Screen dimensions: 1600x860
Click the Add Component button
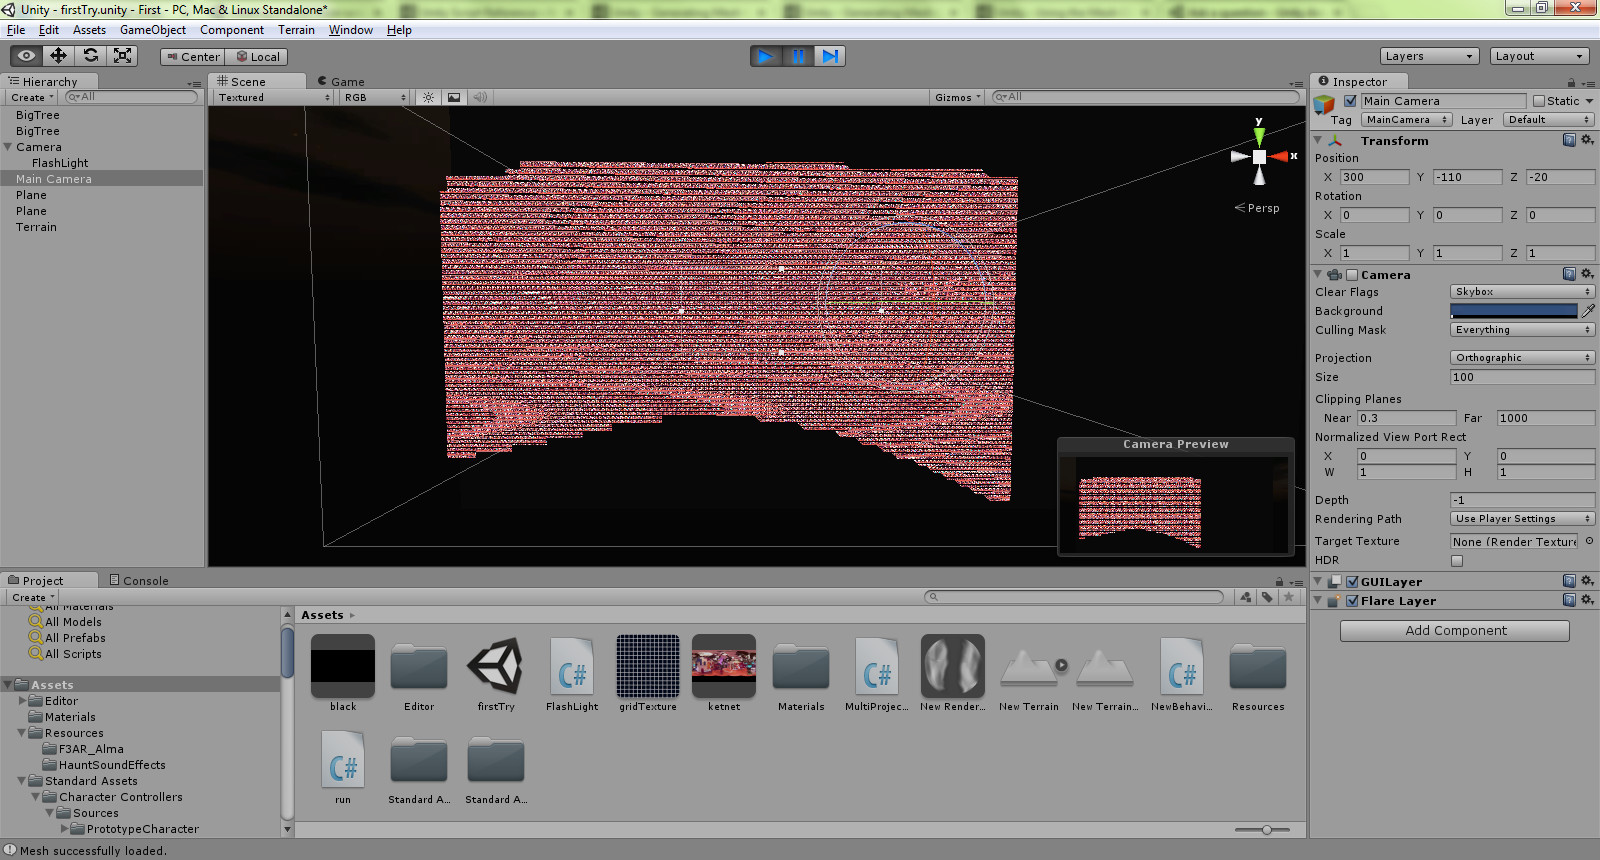(x=1455, y=631)
